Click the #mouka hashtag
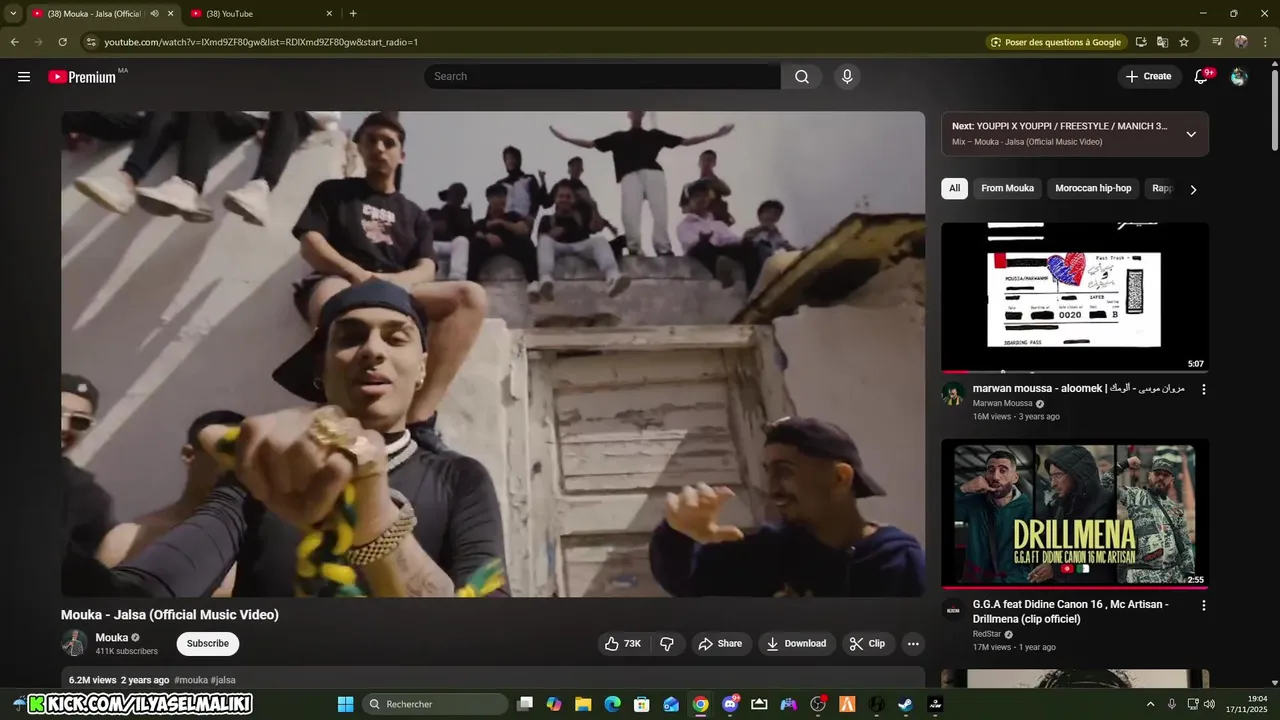This screenshot has height=720, width=1280. 191,680
